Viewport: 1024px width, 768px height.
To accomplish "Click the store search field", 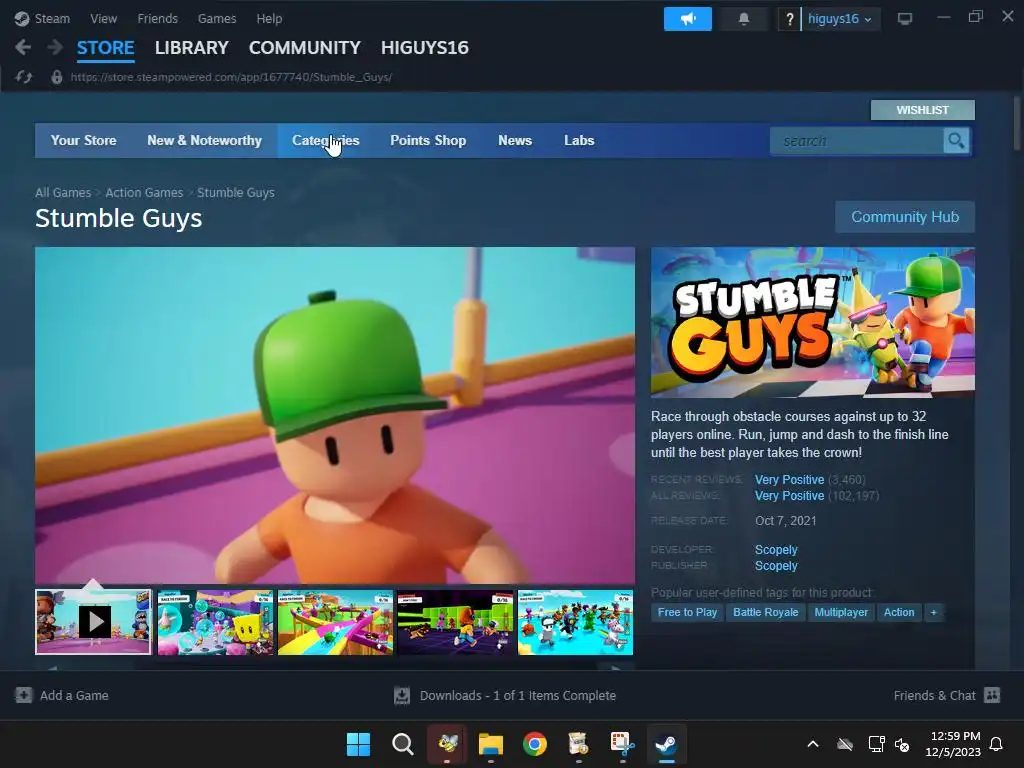I will (857, 140).
